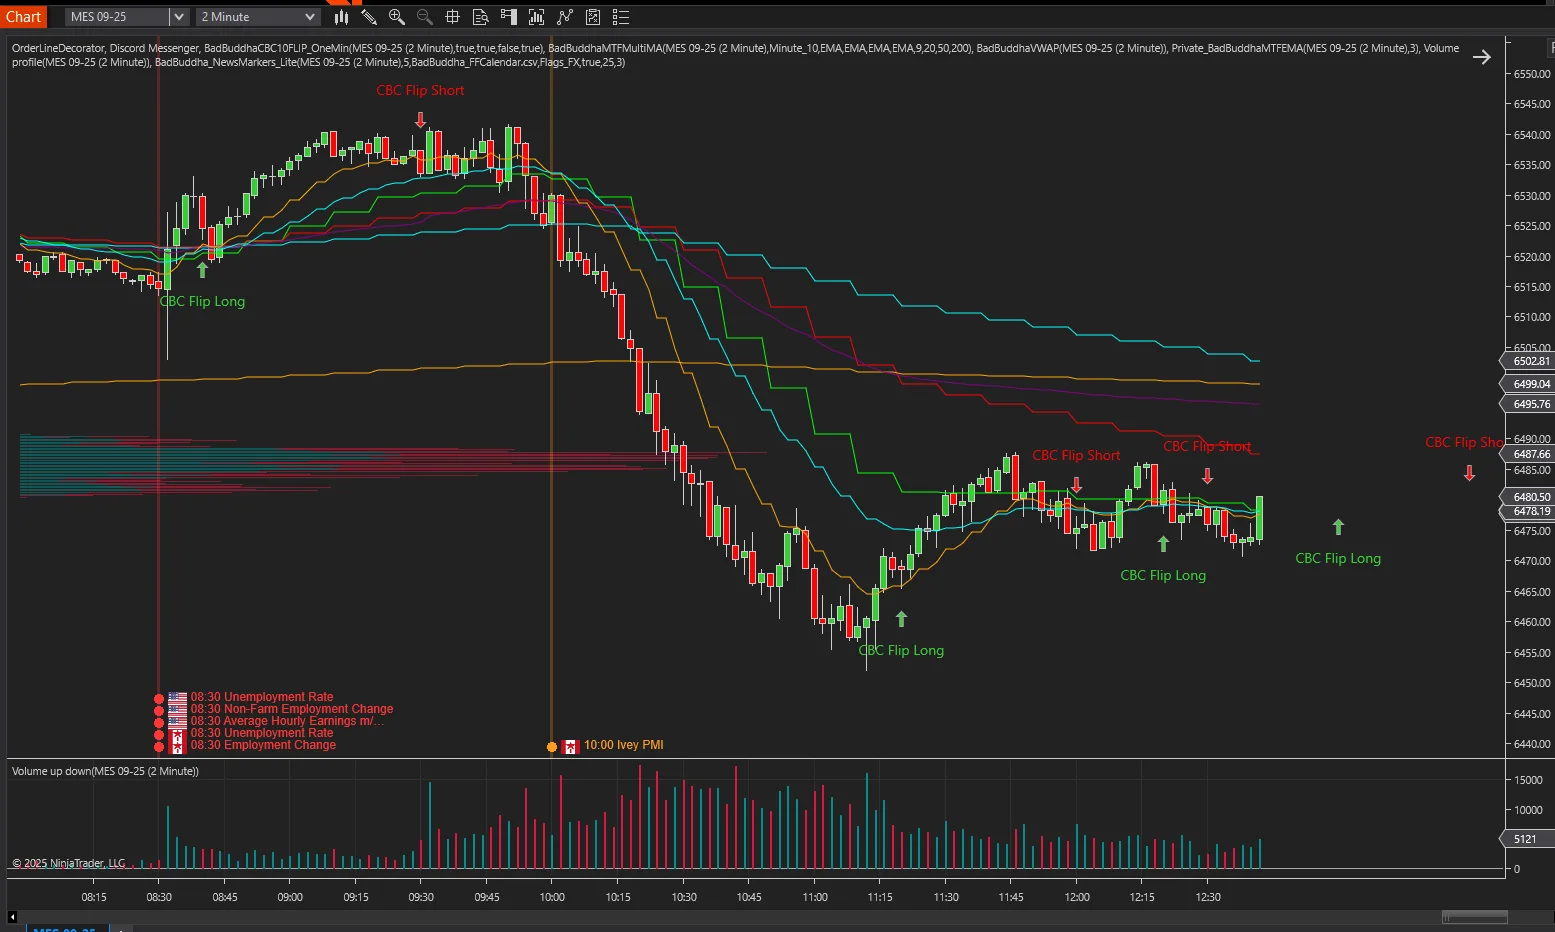Screen dimensions: 1555x932
Task: Select the 10:00 Ivey PMI news marker
Action: coord(623,745)
